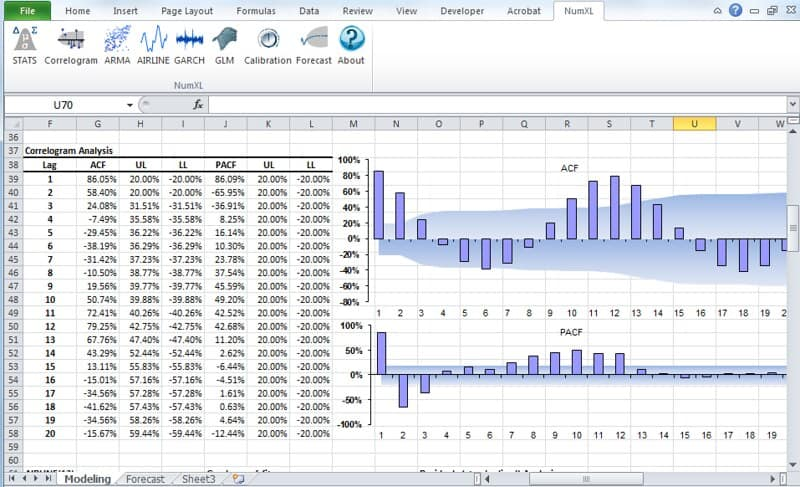This screenshot has height=487, width=800.
Task: Expand the Name Box dropdown arrow
Action: [130, 105]
